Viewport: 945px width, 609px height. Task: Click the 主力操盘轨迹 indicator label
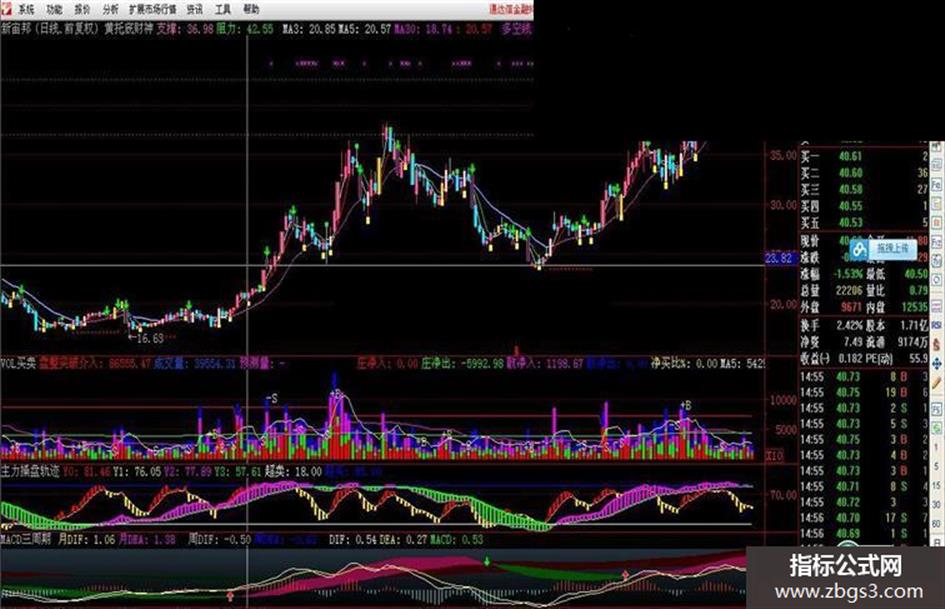coord(30,471)
